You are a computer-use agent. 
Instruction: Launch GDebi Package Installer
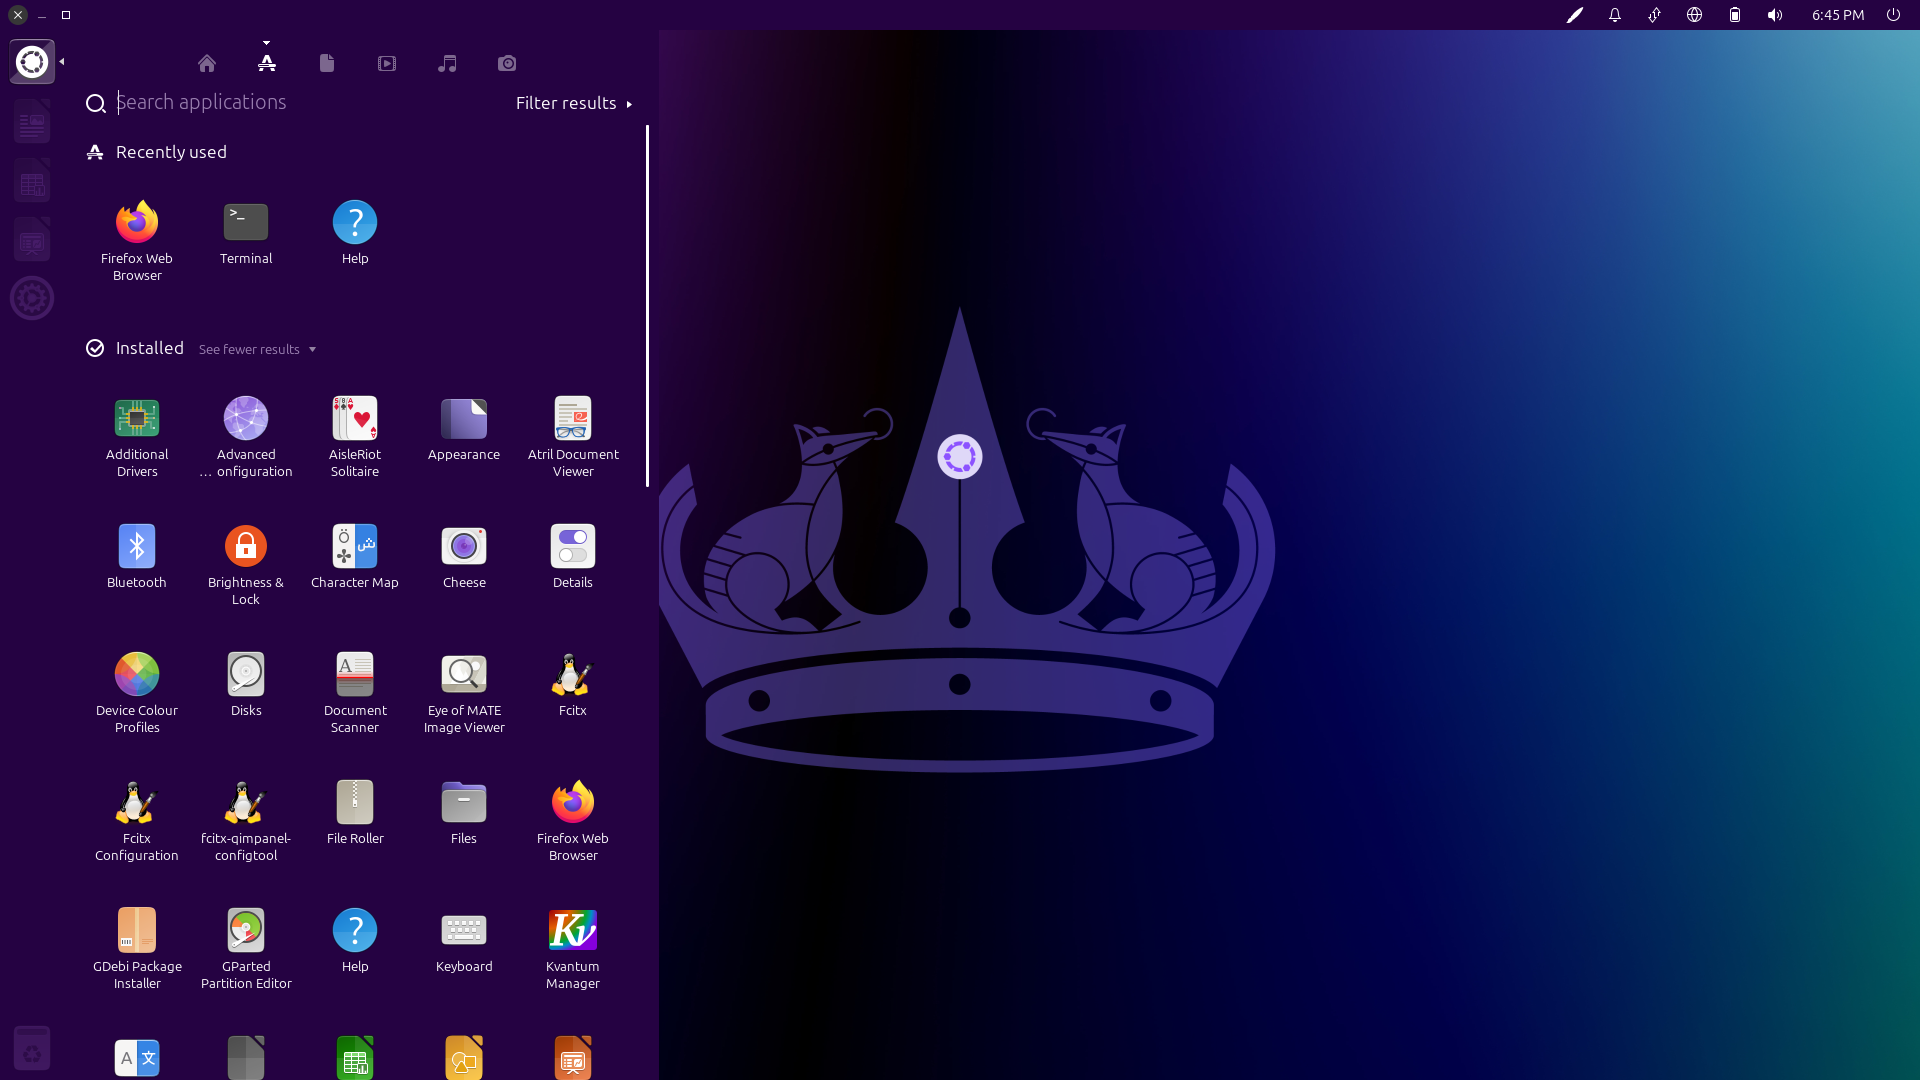(x=137, y=949)
